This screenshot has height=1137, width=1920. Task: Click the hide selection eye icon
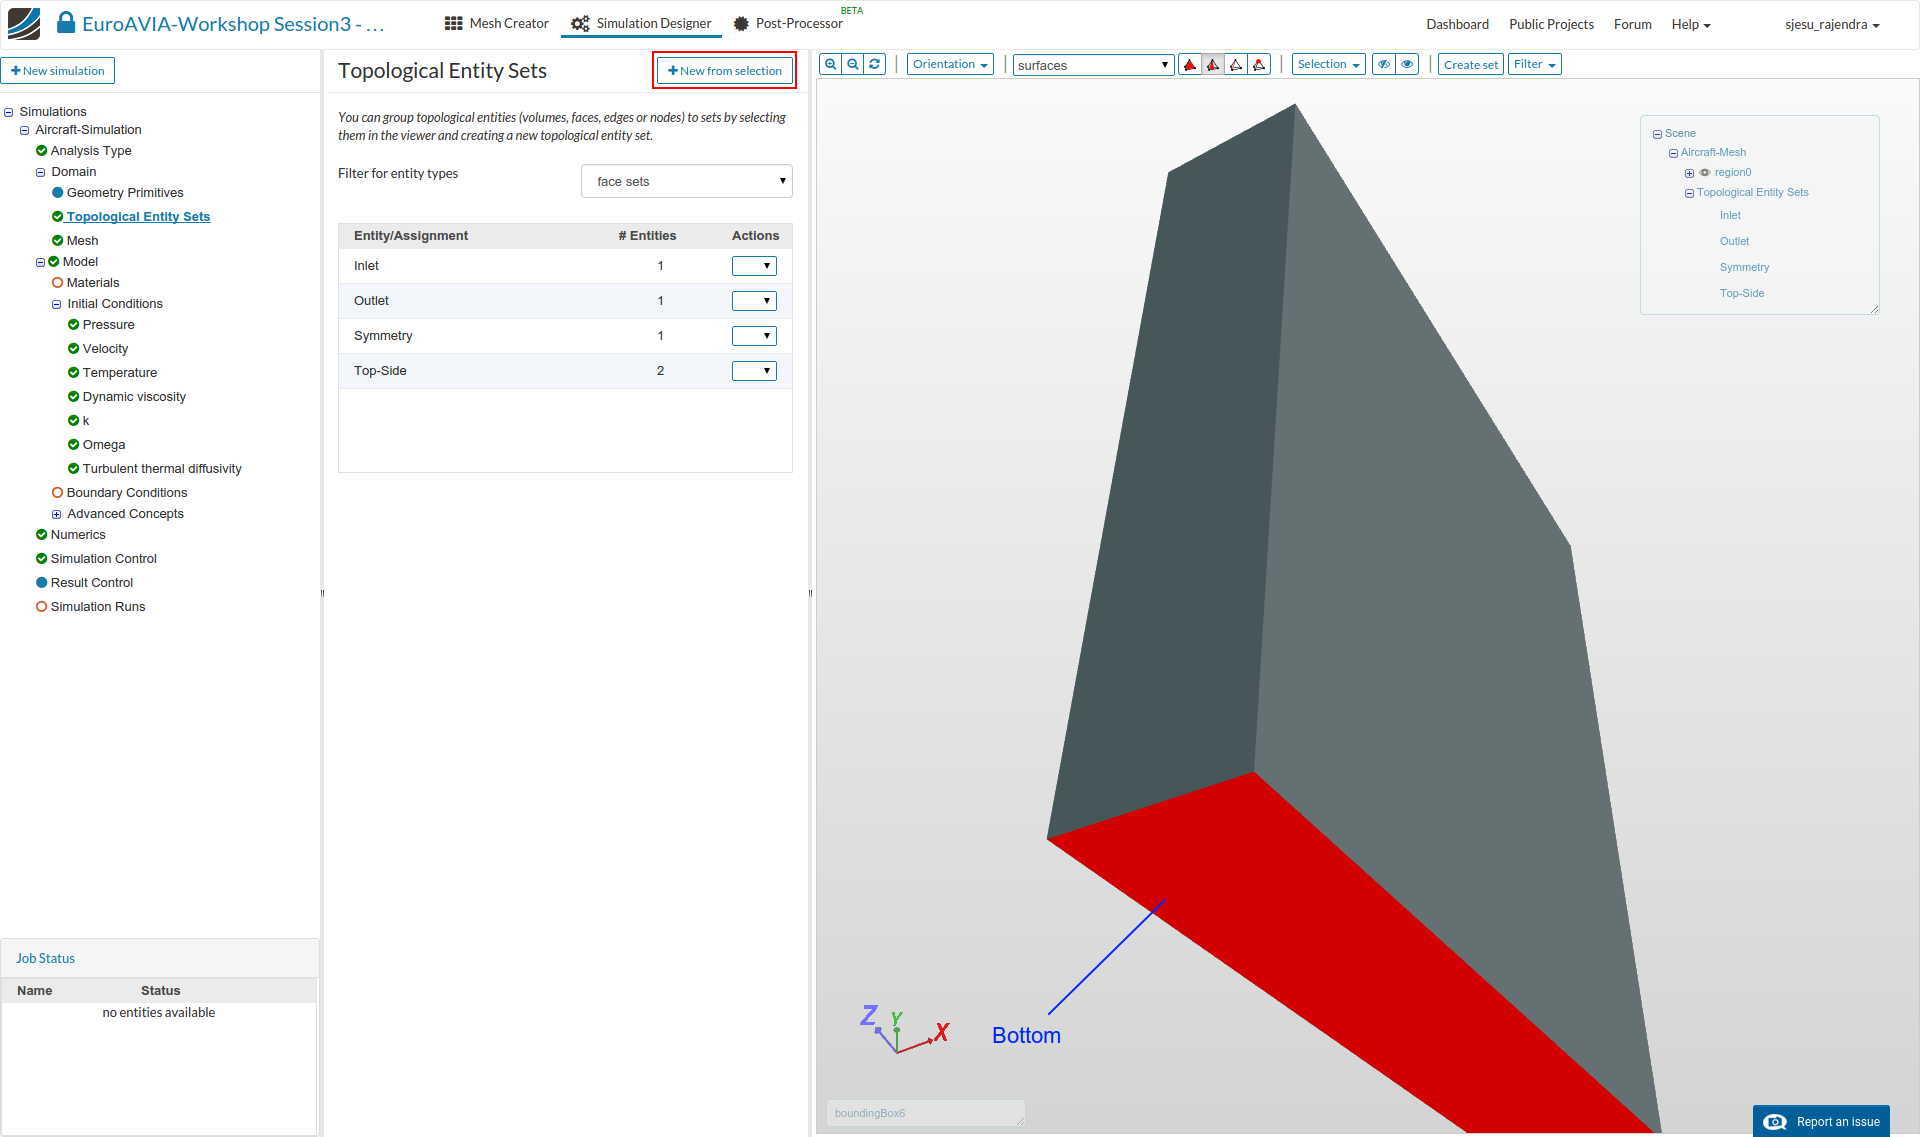(1384, 64)
